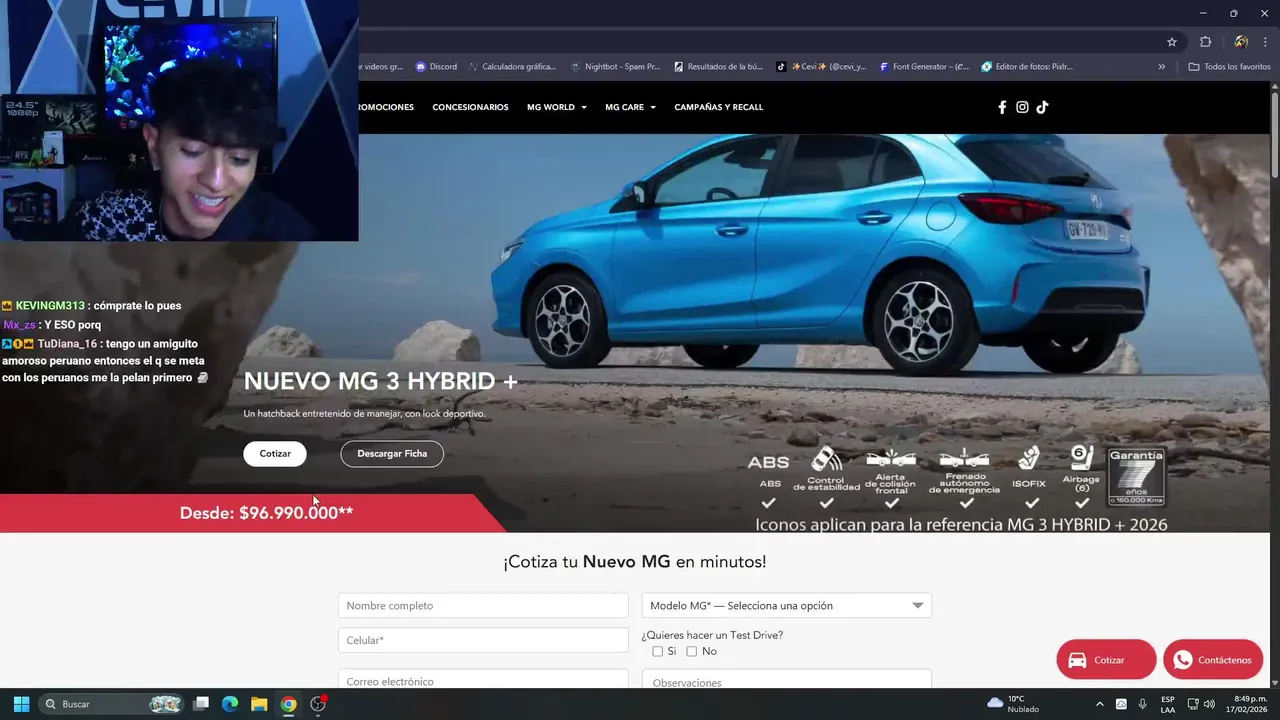The image size is (1280, 720).
Task: Open the Resultados de la bú... bookmark
Action: click(719, 67)
